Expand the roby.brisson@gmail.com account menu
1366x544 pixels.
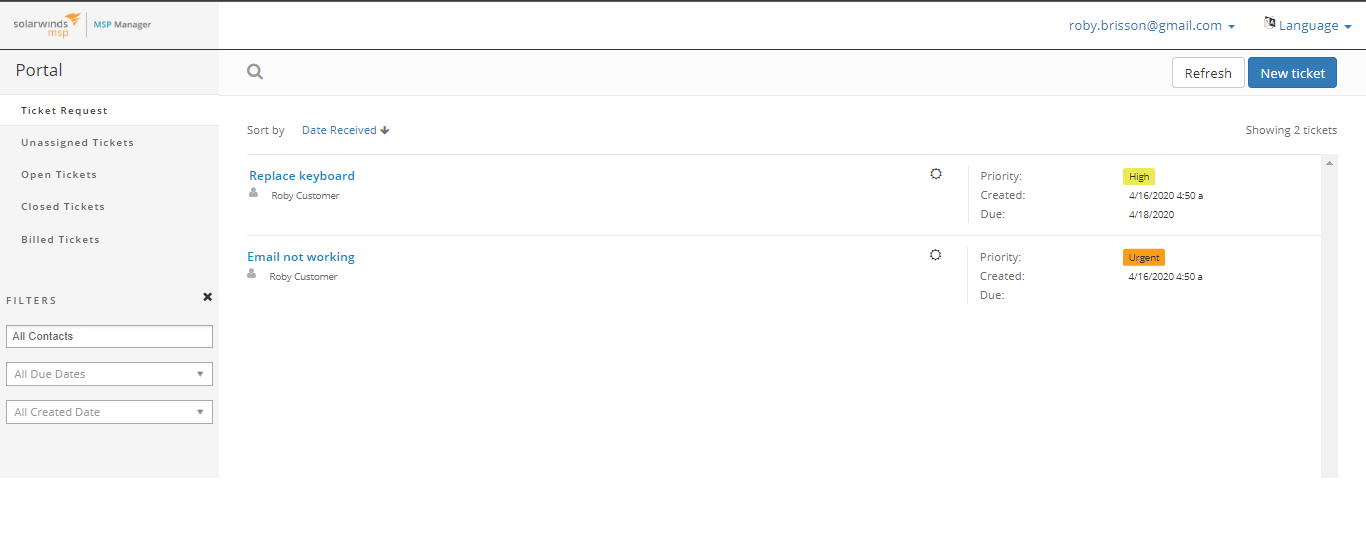[x=1152, y=26]
